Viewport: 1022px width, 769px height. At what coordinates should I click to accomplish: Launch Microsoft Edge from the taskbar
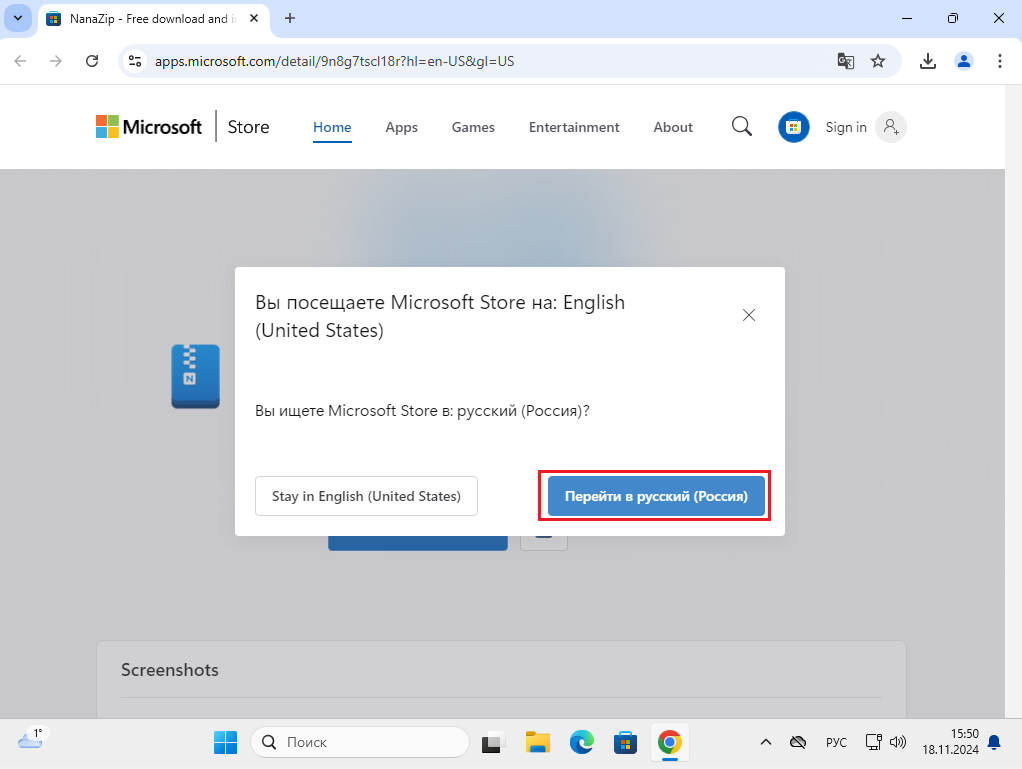[x=581, y=742]
